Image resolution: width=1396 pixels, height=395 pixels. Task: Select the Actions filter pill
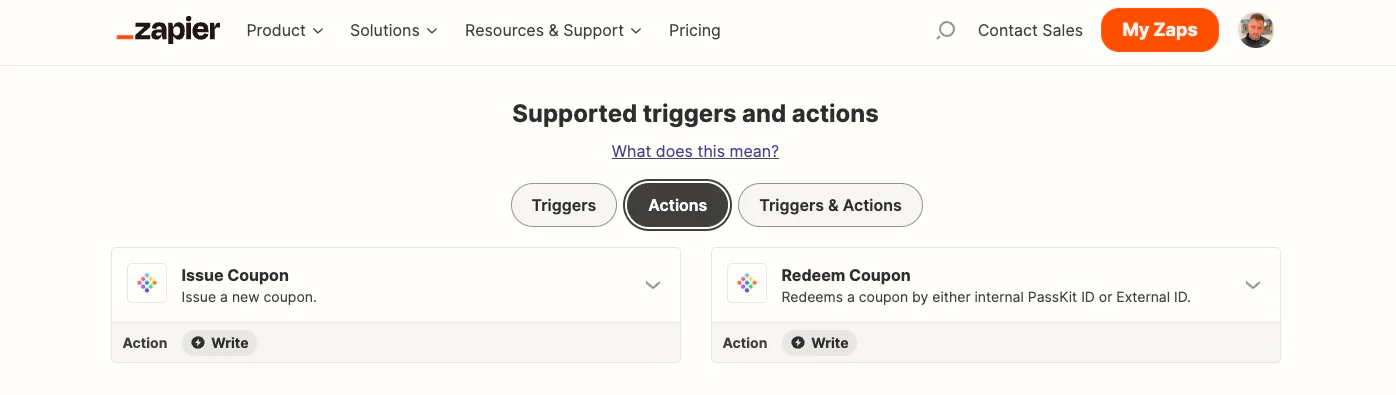(678, 205)
